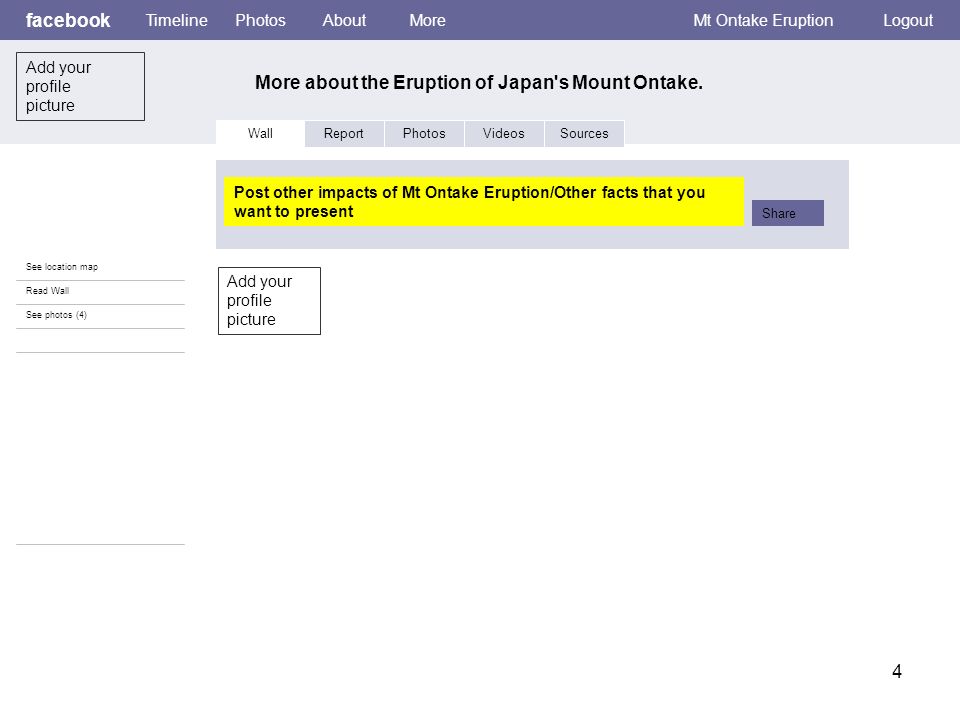
Task: Open the Photos tab below the title
Action: click(x=424, y=133)
